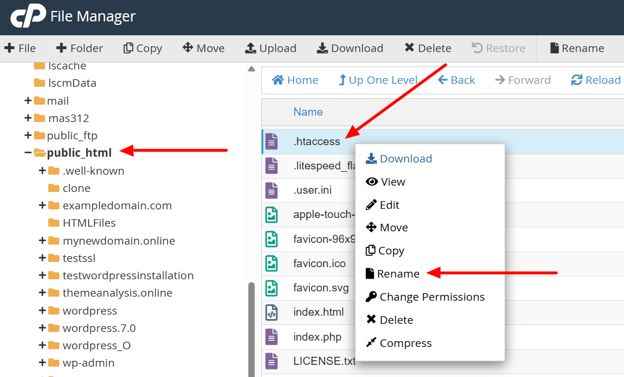Select the .user.ini file name
This screenshot has height=377, width=624.
tap(312, 190)
